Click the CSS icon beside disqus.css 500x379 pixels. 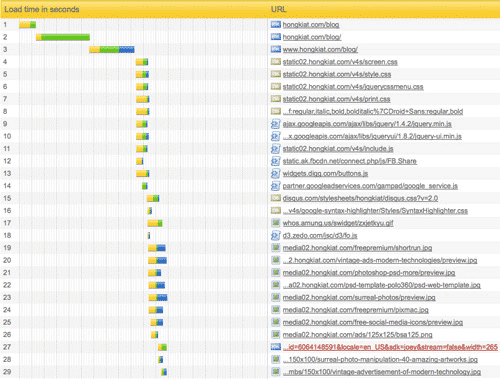pyautogui.click(x=276, y=198)
